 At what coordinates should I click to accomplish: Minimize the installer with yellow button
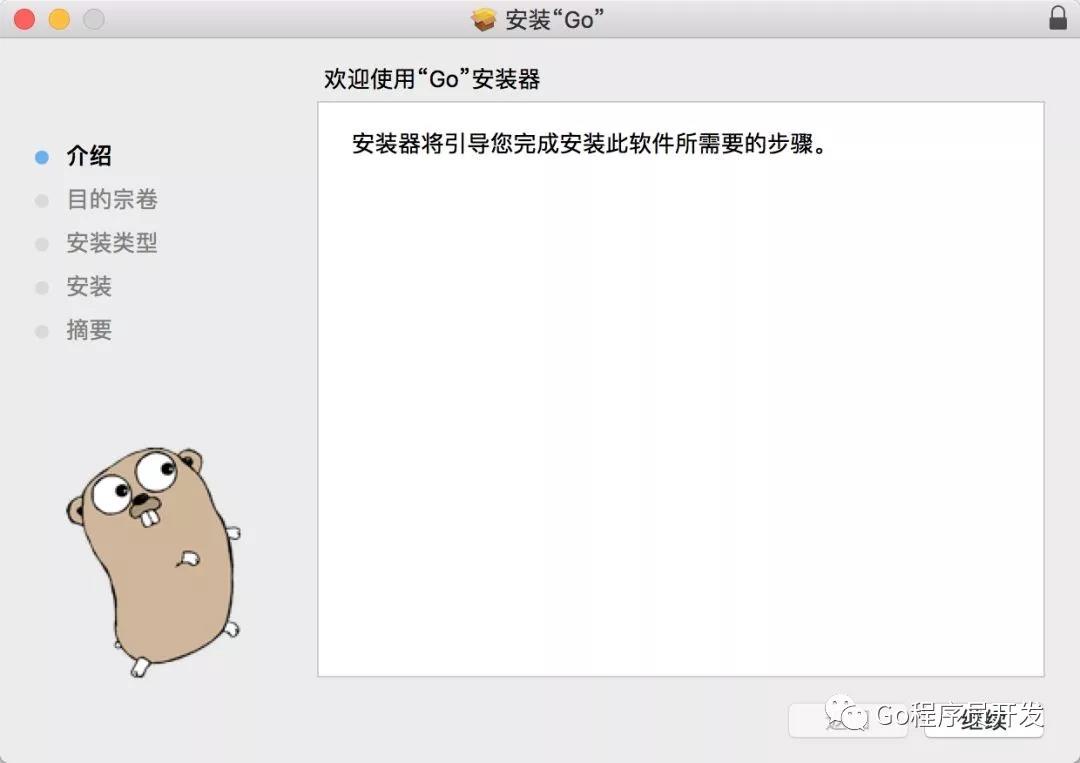click(x=59, y=19)
